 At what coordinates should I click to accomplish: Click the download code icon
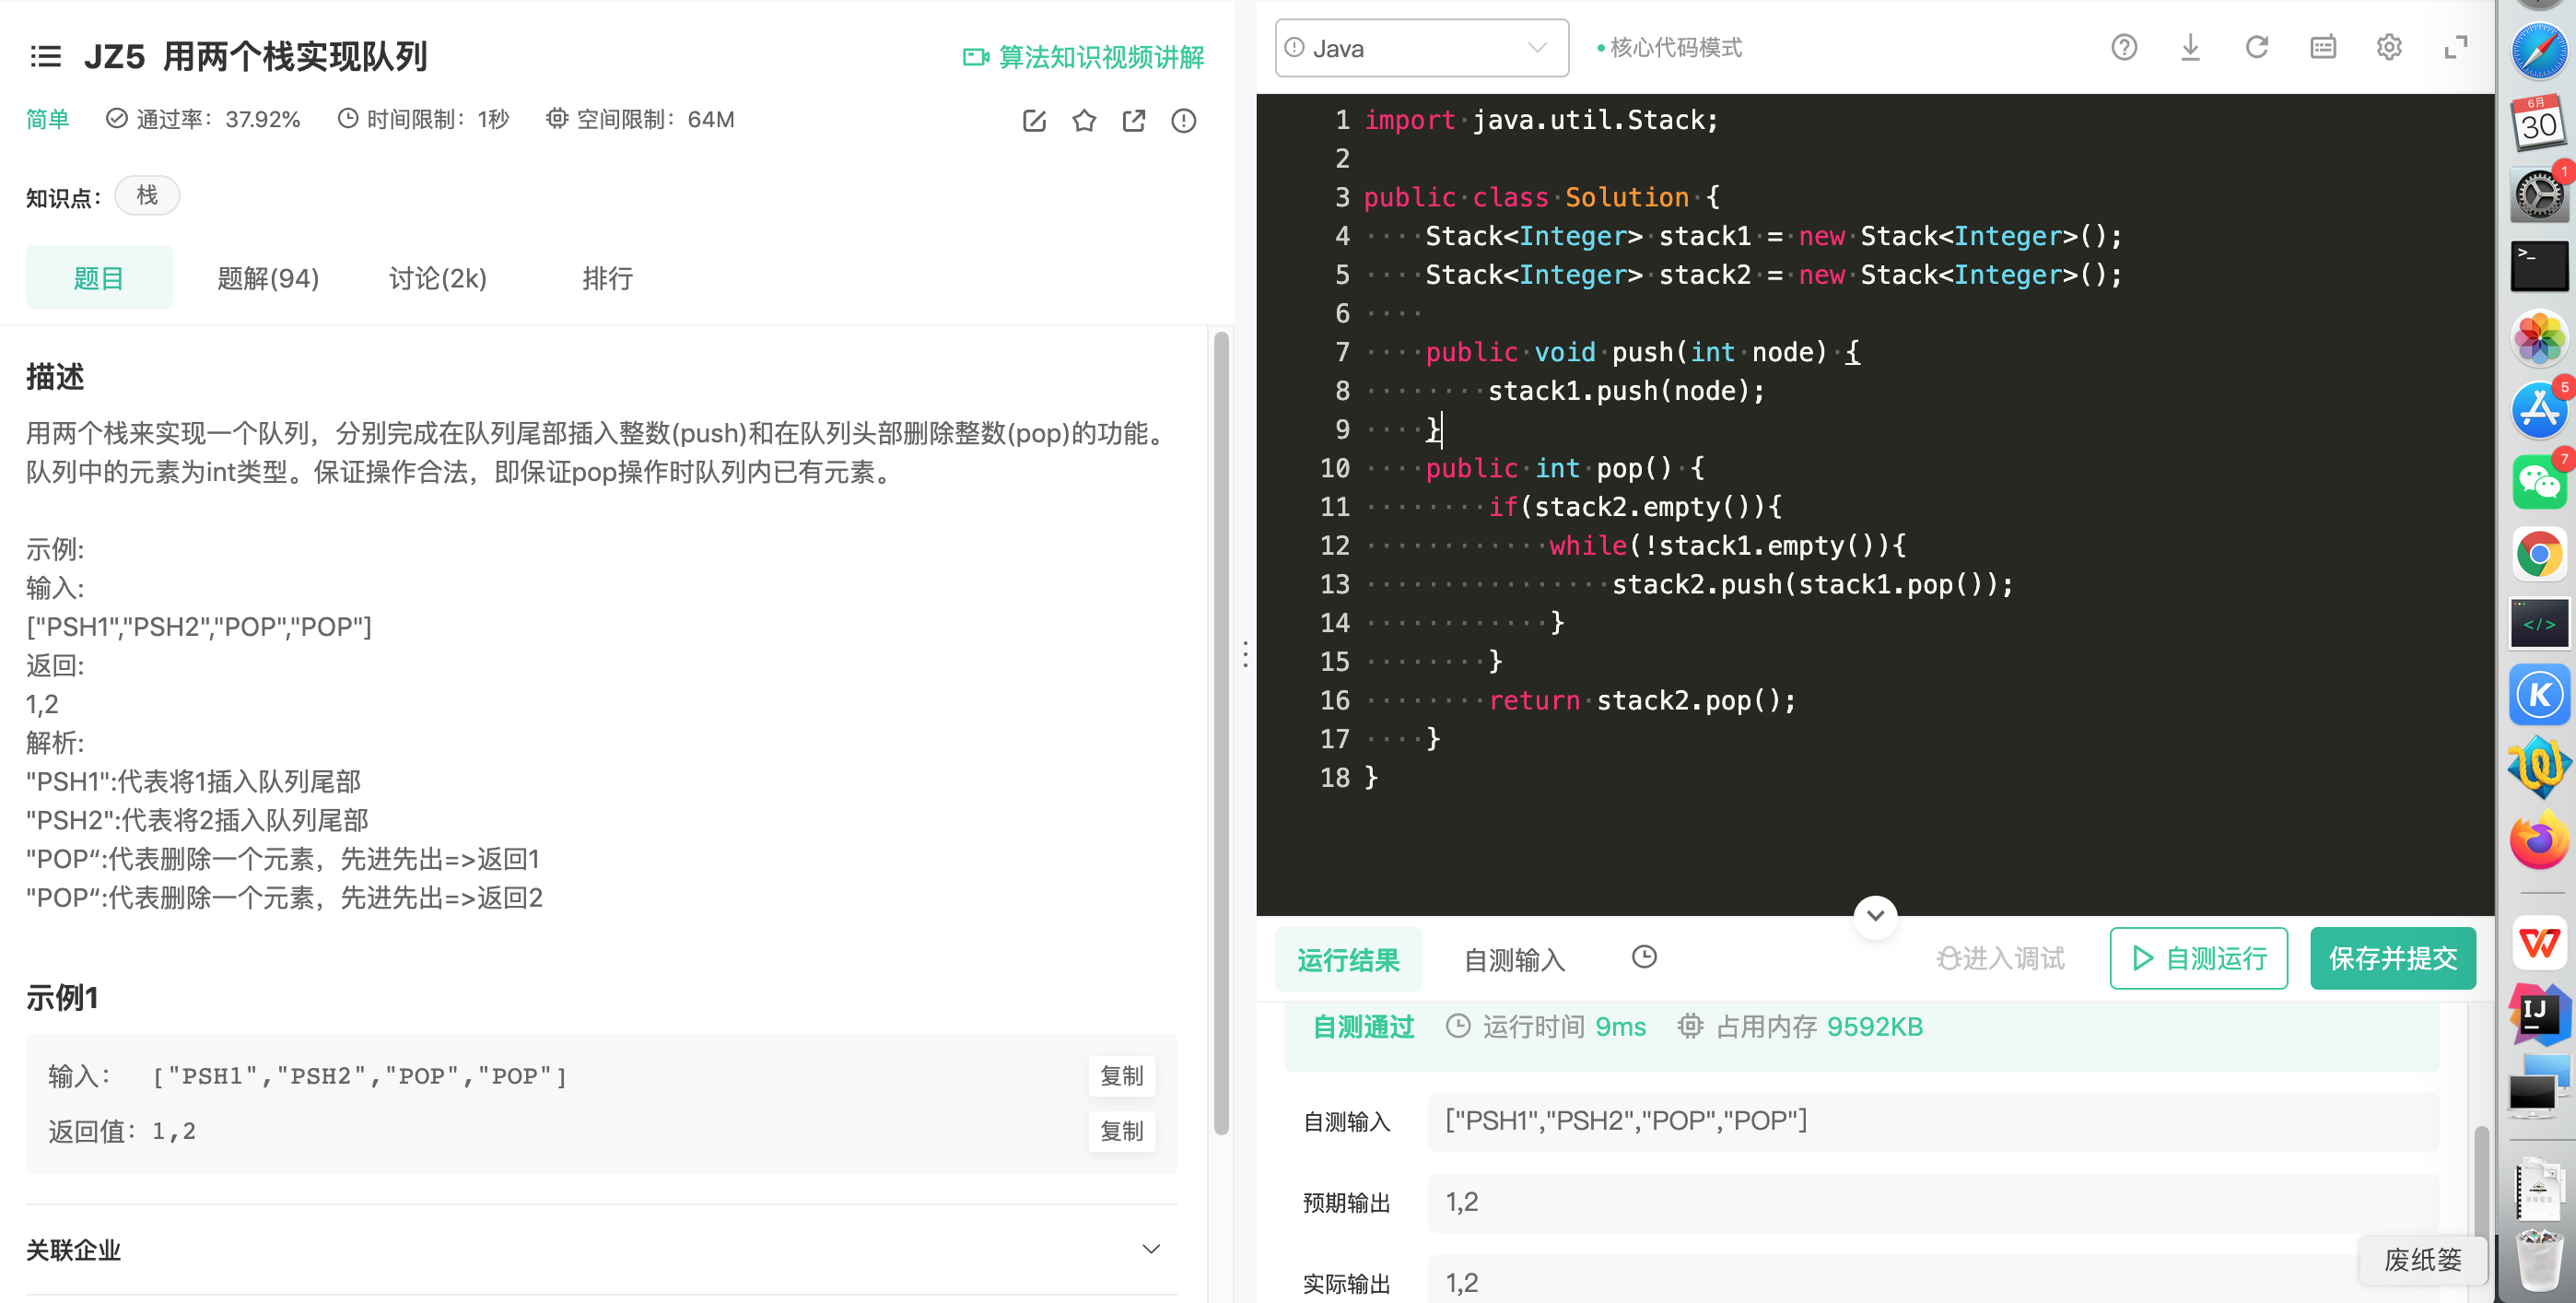click(2190, 47)
